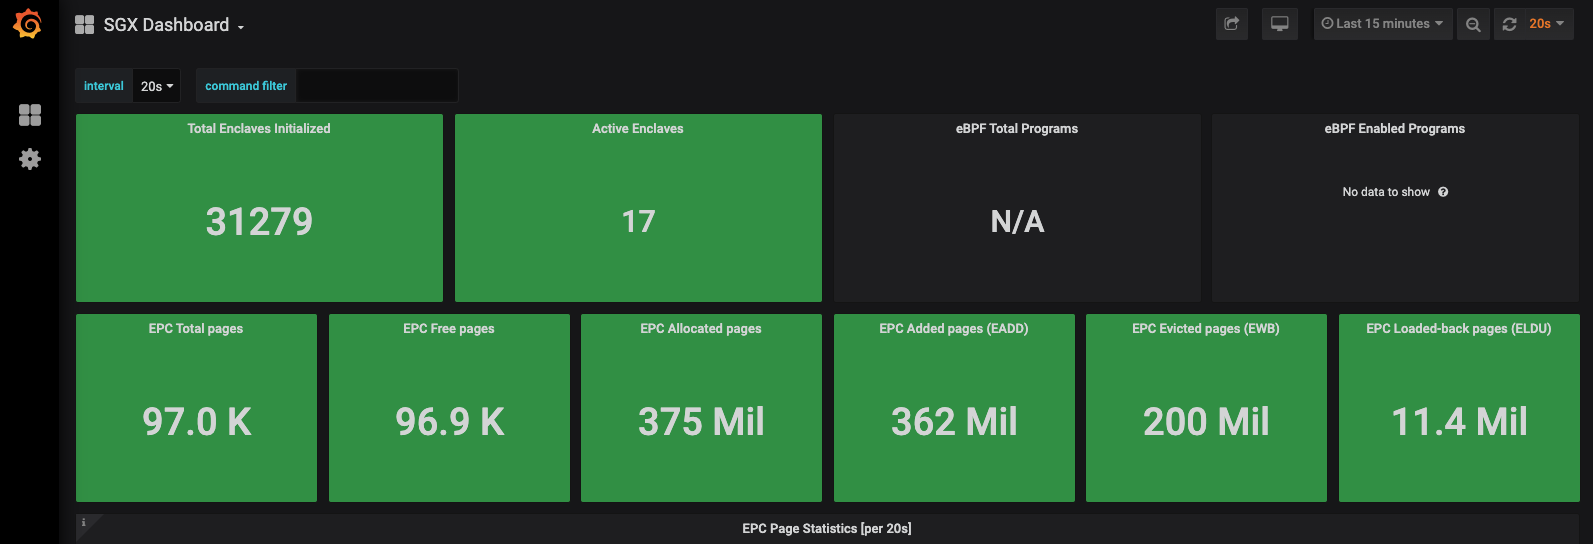Open the EPC Allocated pages panel title
The height and width of the screenshot is (544, 1593).
[x=701, y=329]
